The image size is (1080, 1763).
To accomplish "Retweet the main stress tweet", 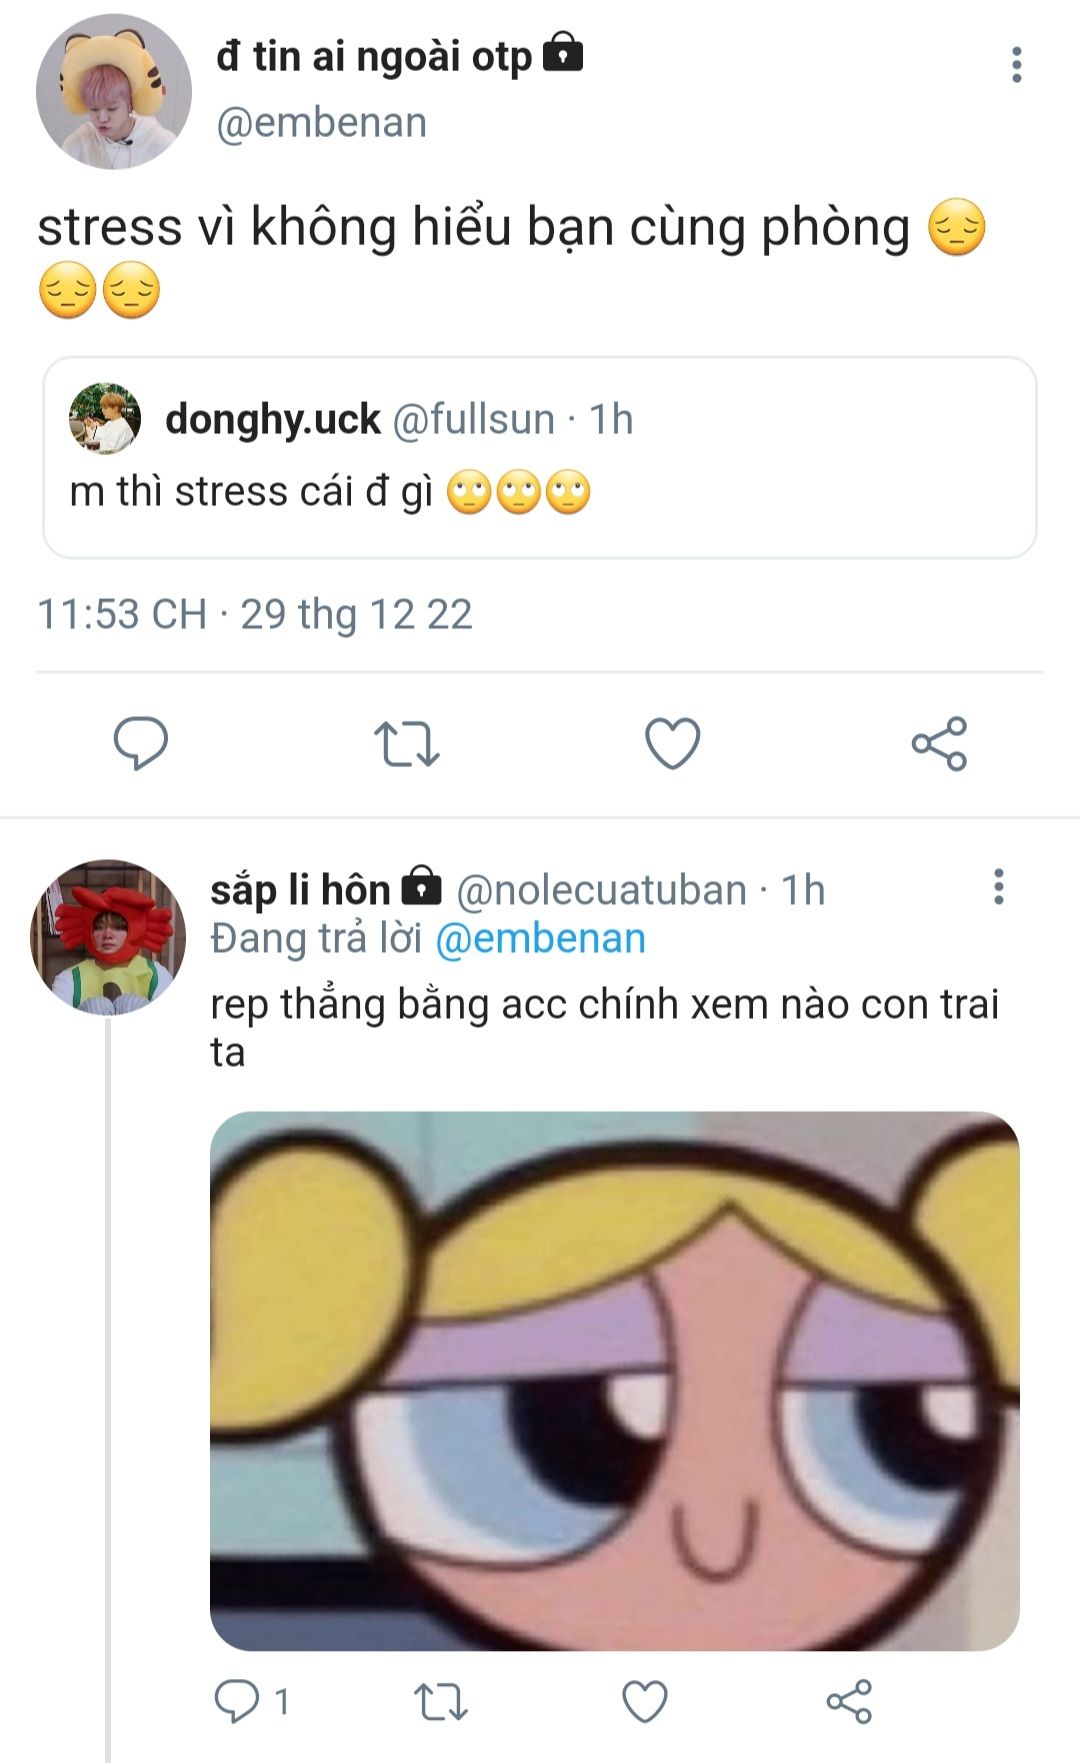I will (x=406, y=744).
